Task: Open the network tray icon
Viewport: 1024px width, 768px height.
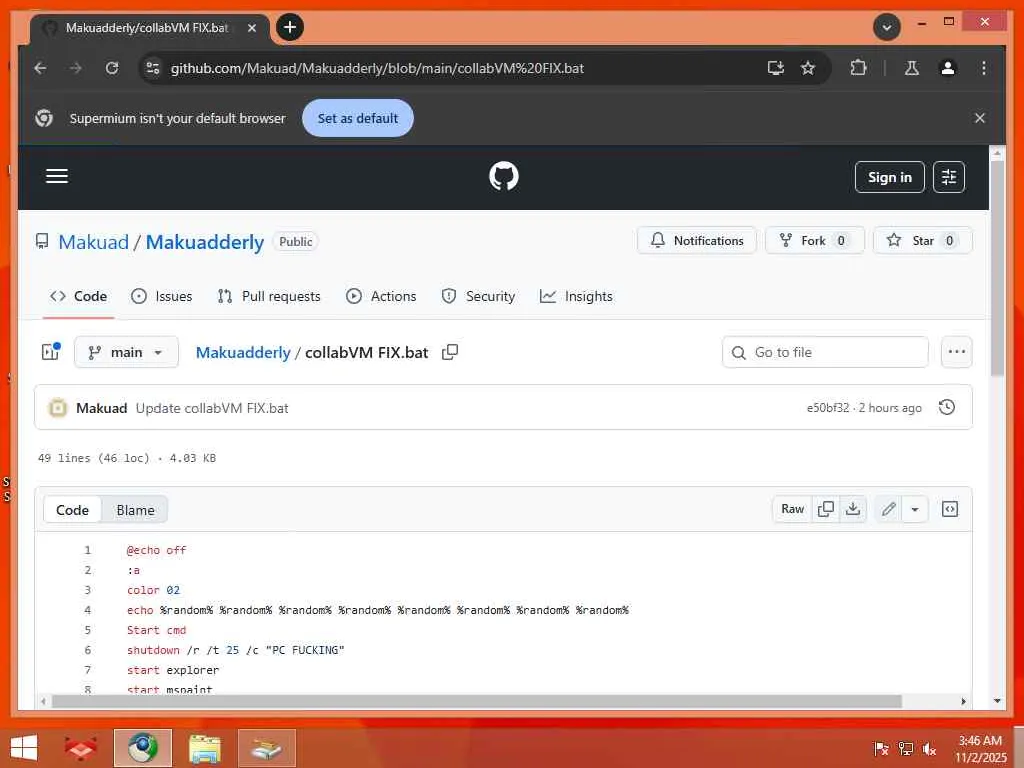Action: coord(906,749)
